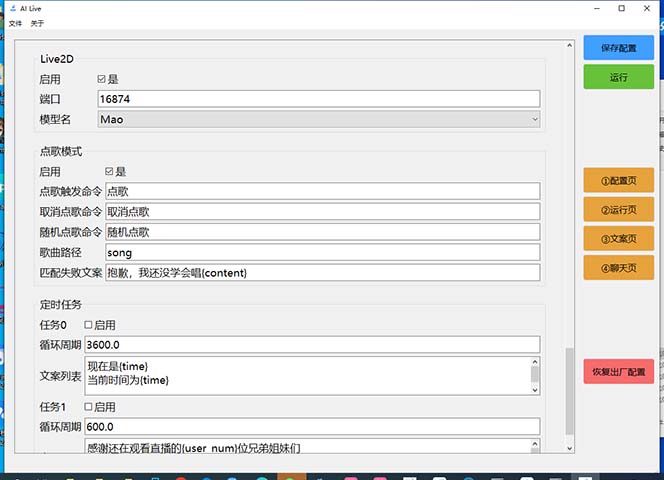Image resolution: width=664 pixels, height=480 pixels.
Task: Toggle the Live2D 启用 checkbox
Action: [102, 79]
